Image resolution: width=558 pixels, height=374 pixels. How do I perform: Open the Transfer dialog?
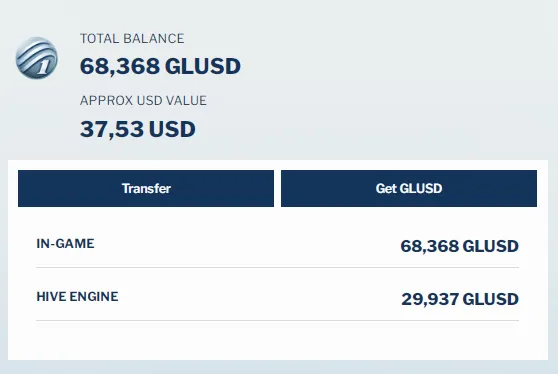tap(146, 188)
